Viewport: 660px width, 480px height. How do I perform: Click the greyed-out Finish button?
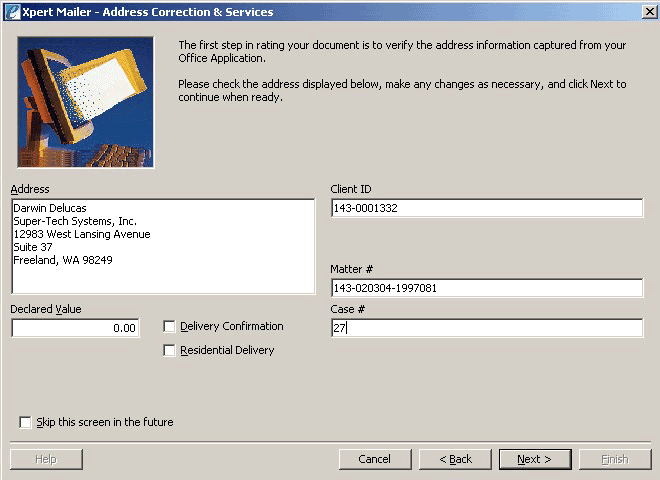point(614,459)
